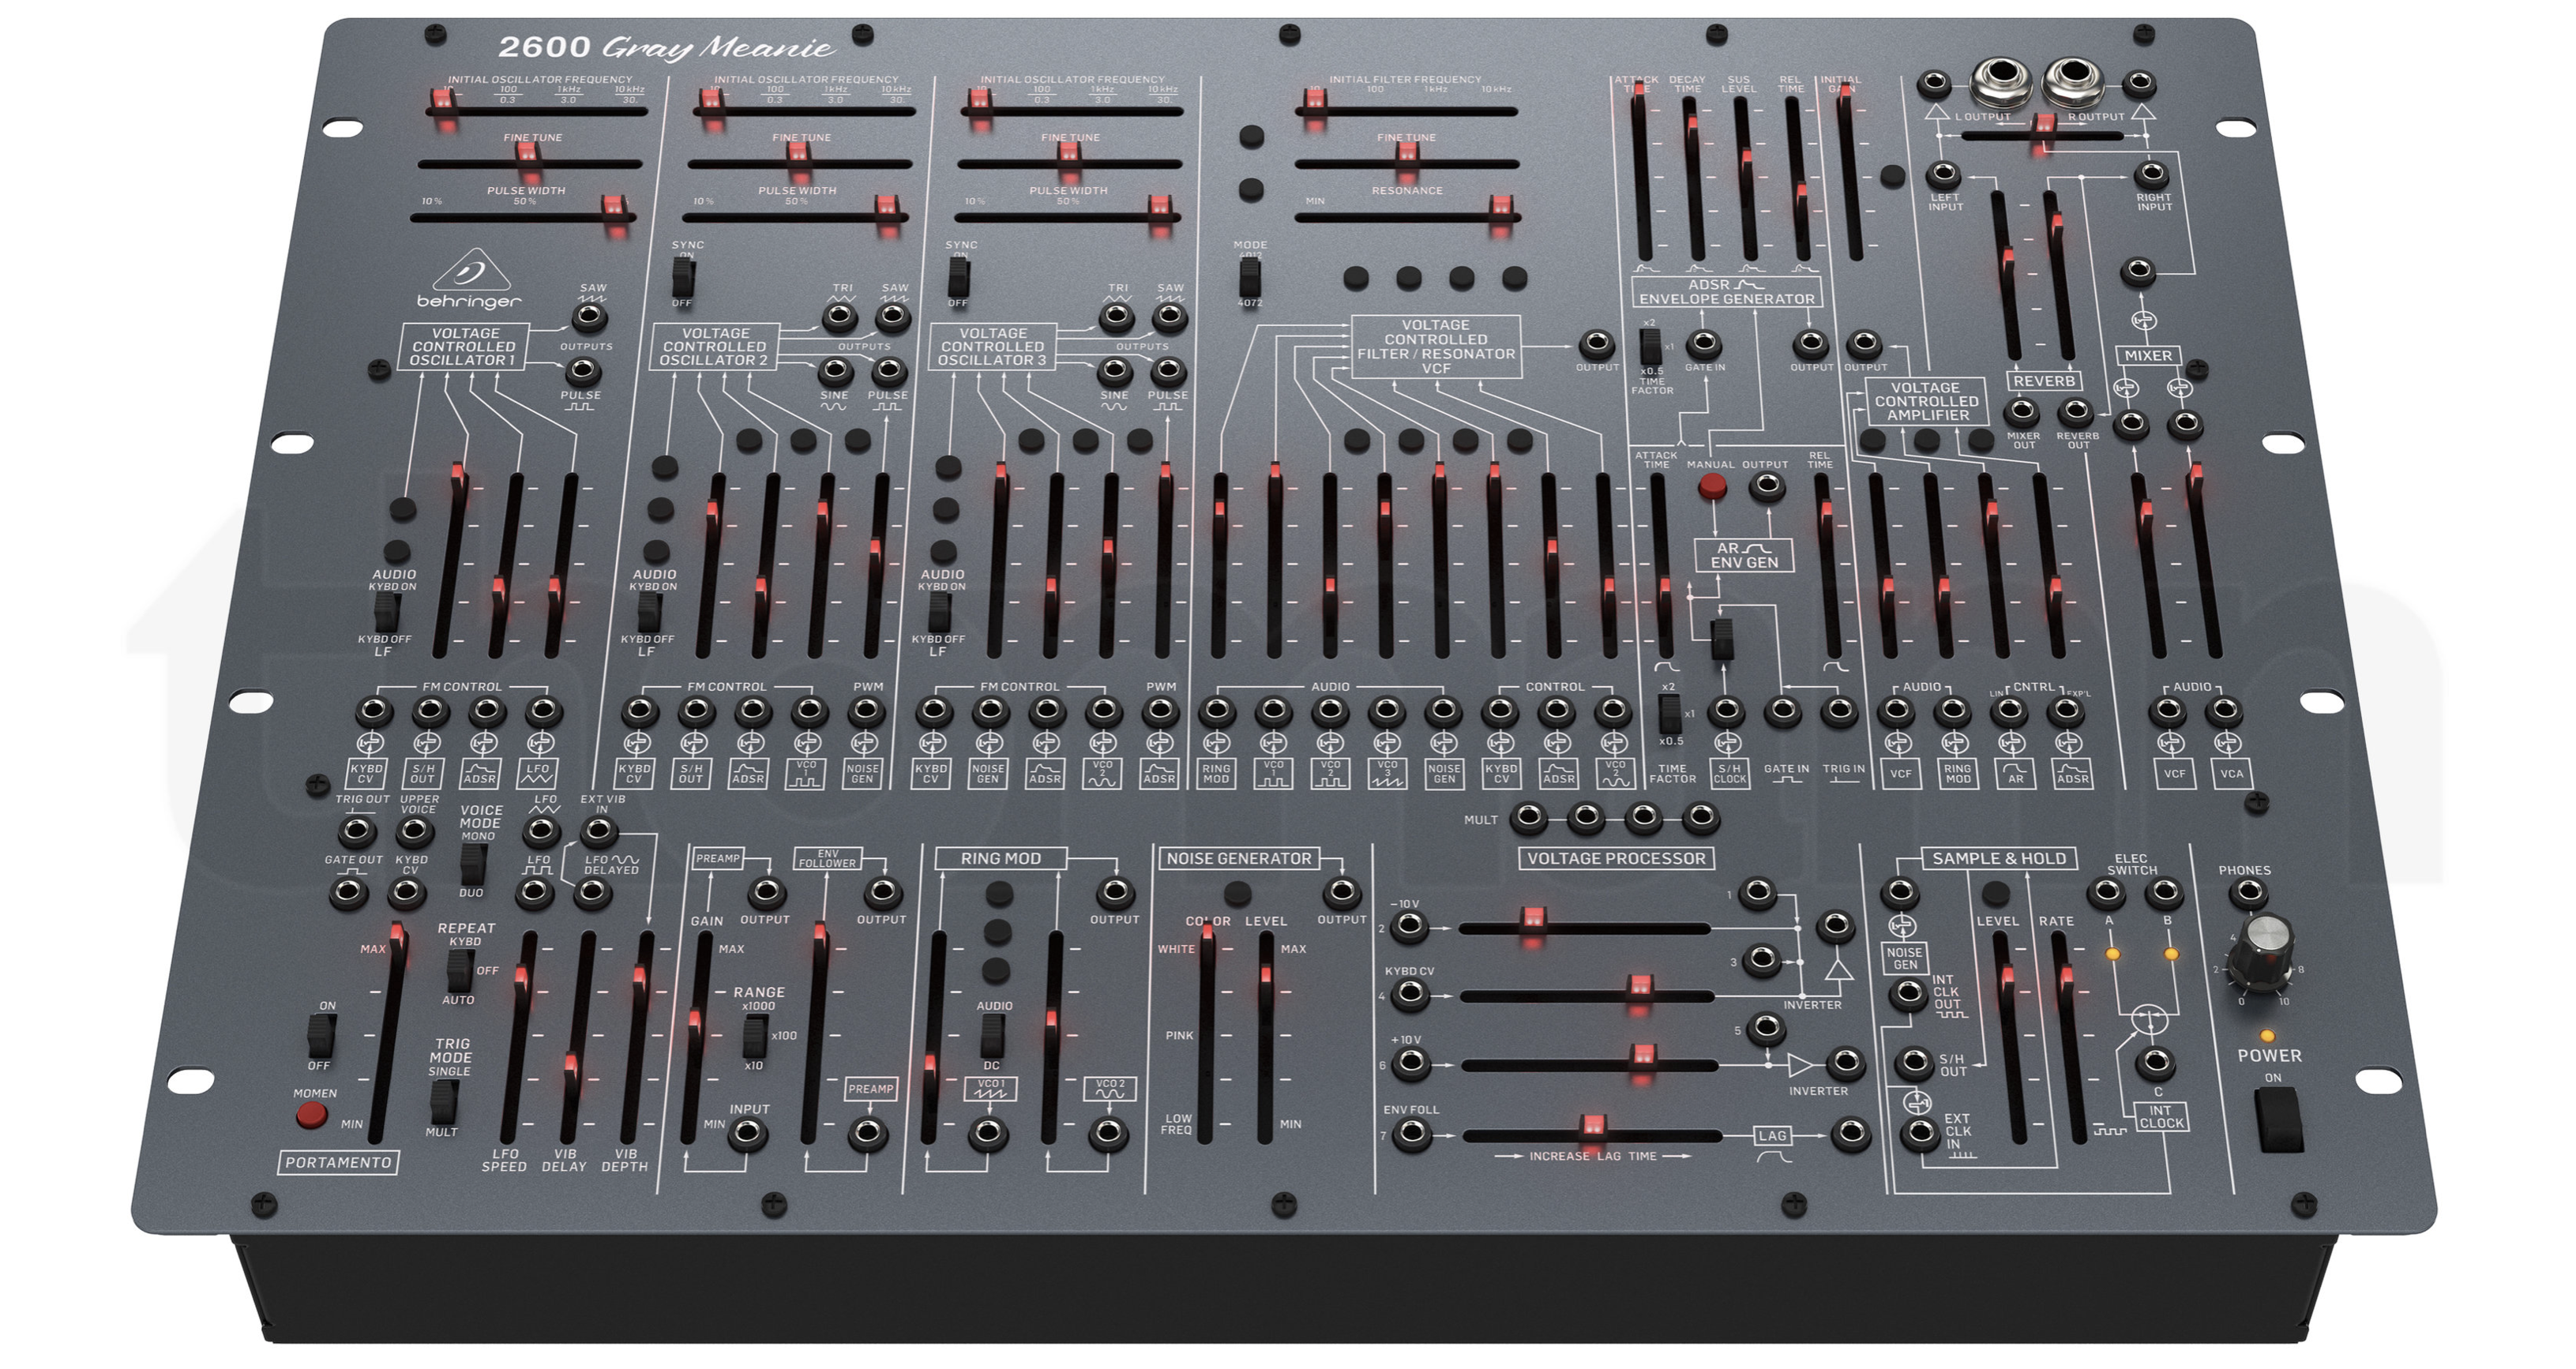
Task: Click the VCO 3 PULSE output jack
Action: [1166, 371]
